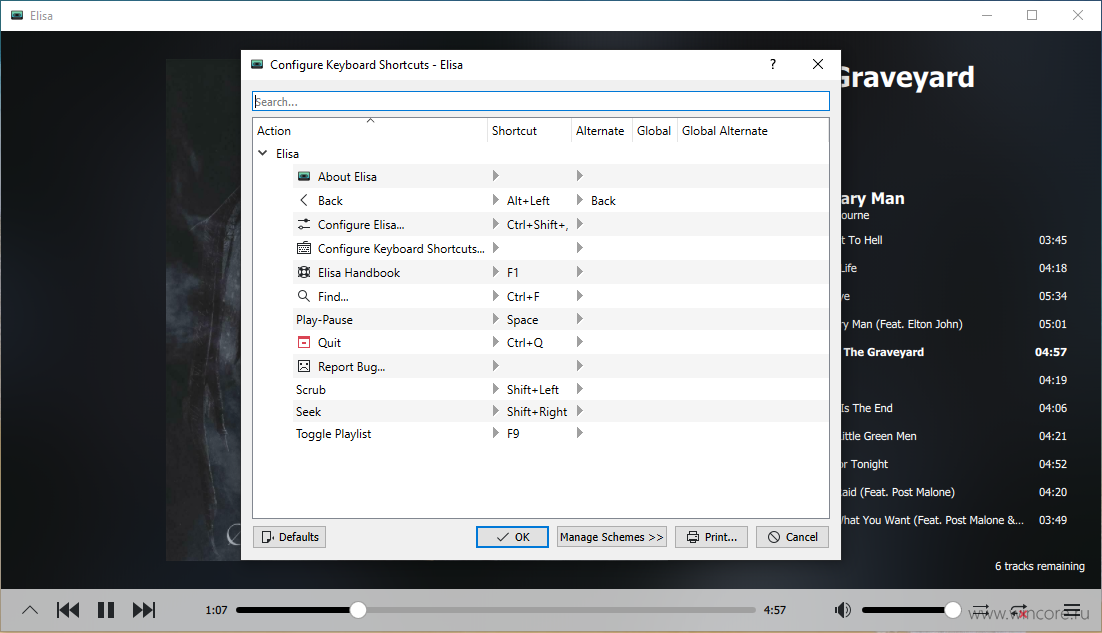Sort by the Action column header

[370, 131]
